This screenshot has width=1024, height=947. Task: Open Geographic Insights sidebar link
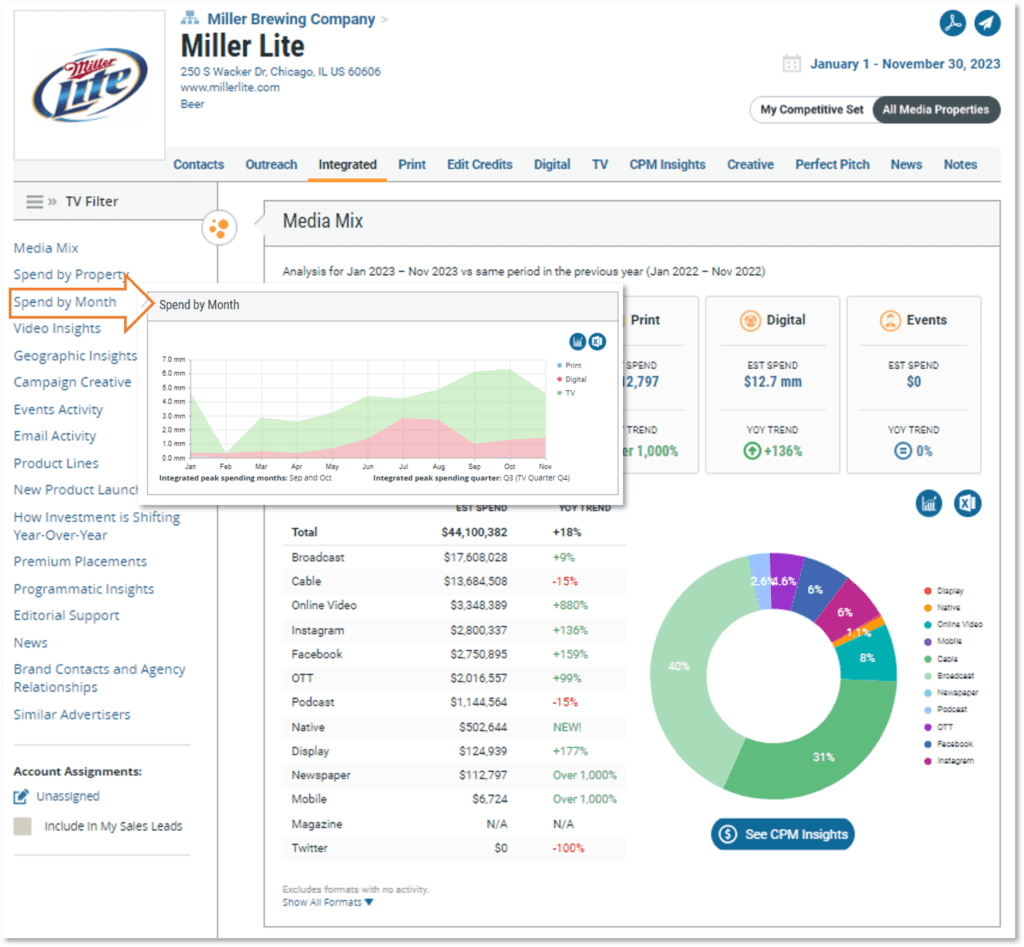click(76, 356)
